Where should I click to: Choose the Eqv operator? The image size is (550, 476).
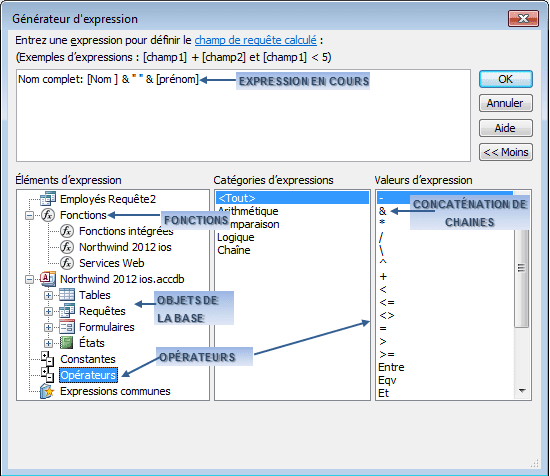click(x=387, y=380)
